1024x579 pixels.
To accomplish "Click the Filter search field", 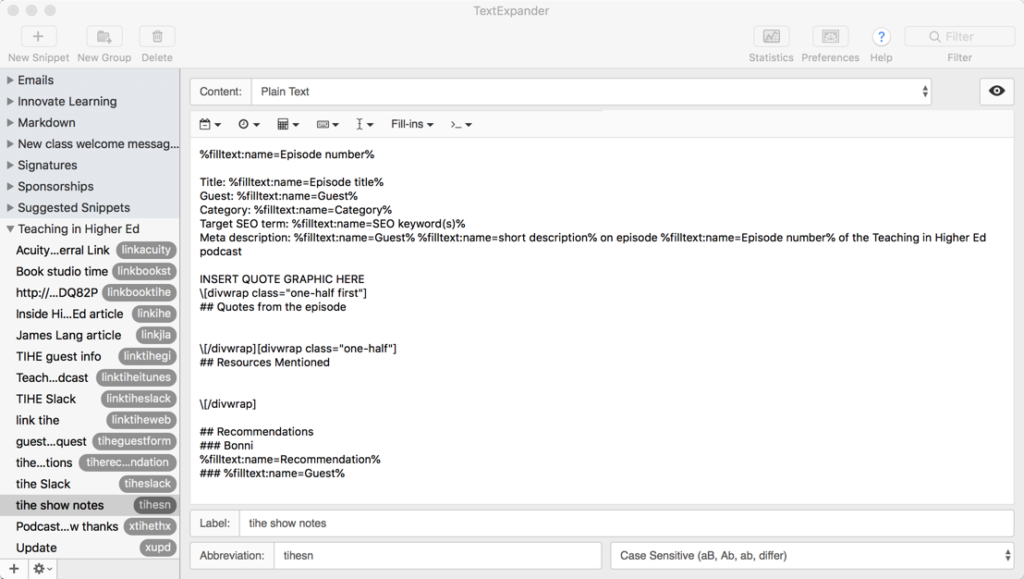I will 959,37.
